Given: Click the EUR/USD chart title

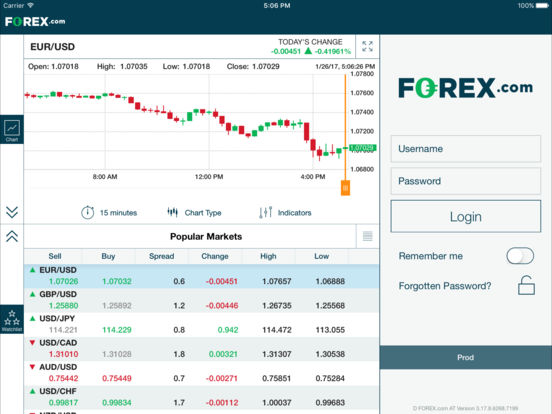Looking at the screenshot, I should (x=52, y=47).
